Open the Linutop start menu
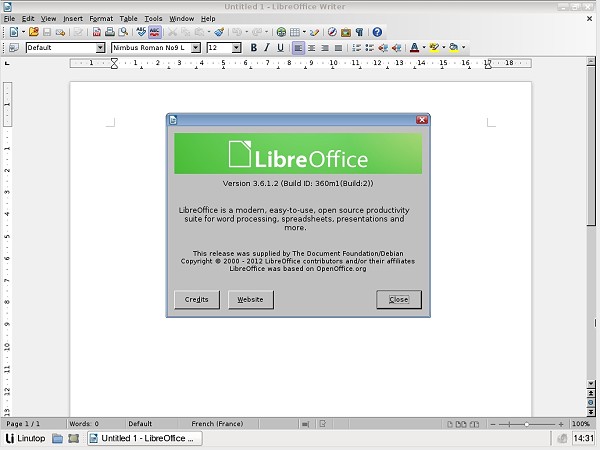Screen dimensions: 600x450 click(26, 438)
